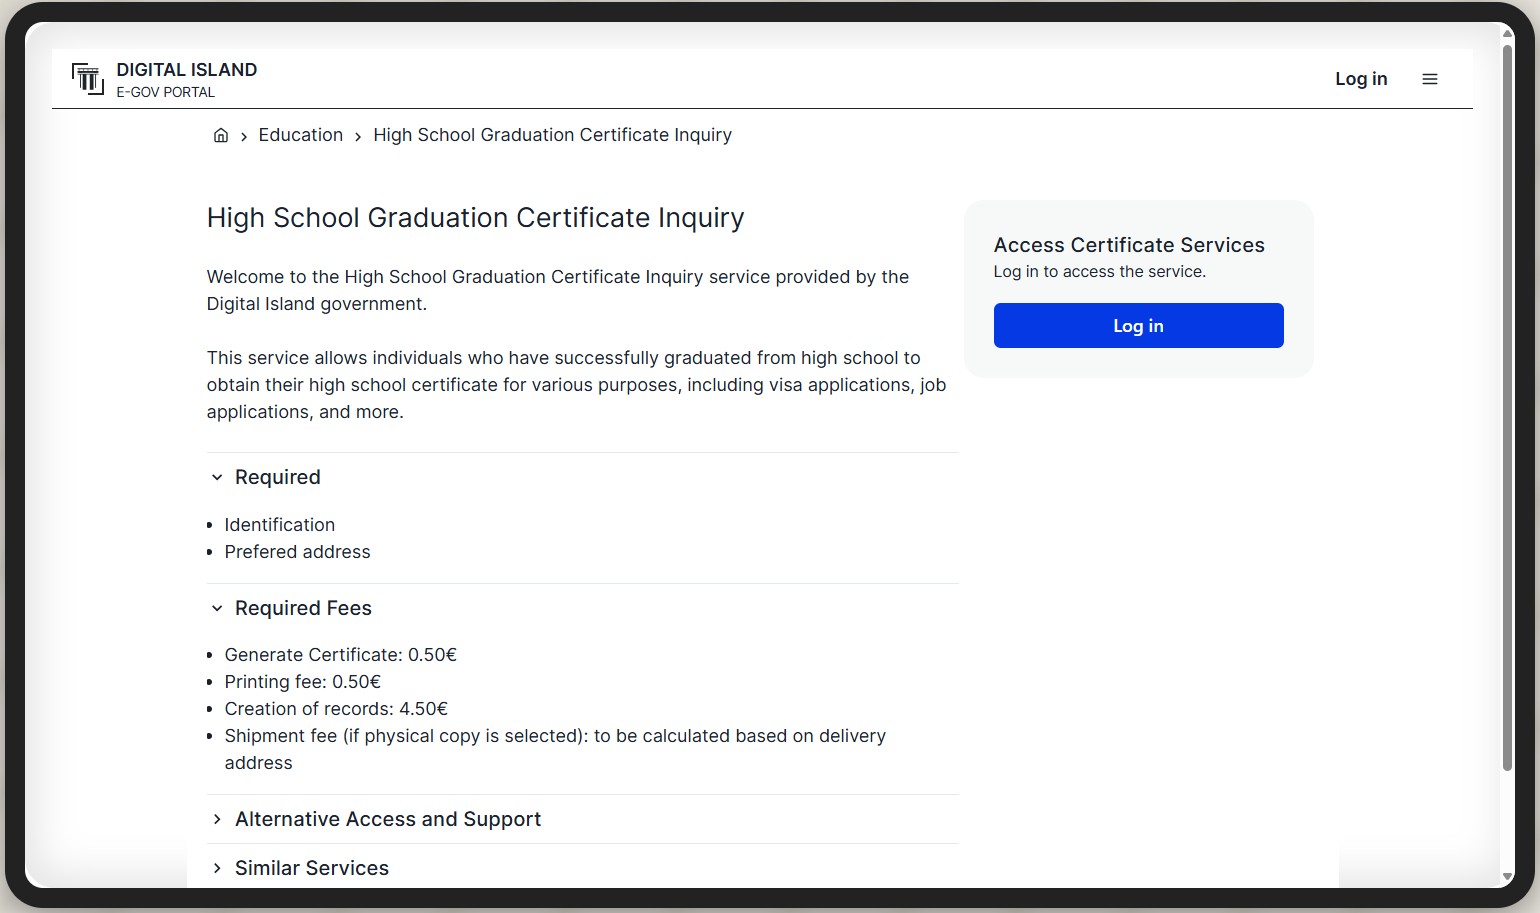Expand the Alternative Access and Support chevron
The image size is (1540, 913).
217,820
